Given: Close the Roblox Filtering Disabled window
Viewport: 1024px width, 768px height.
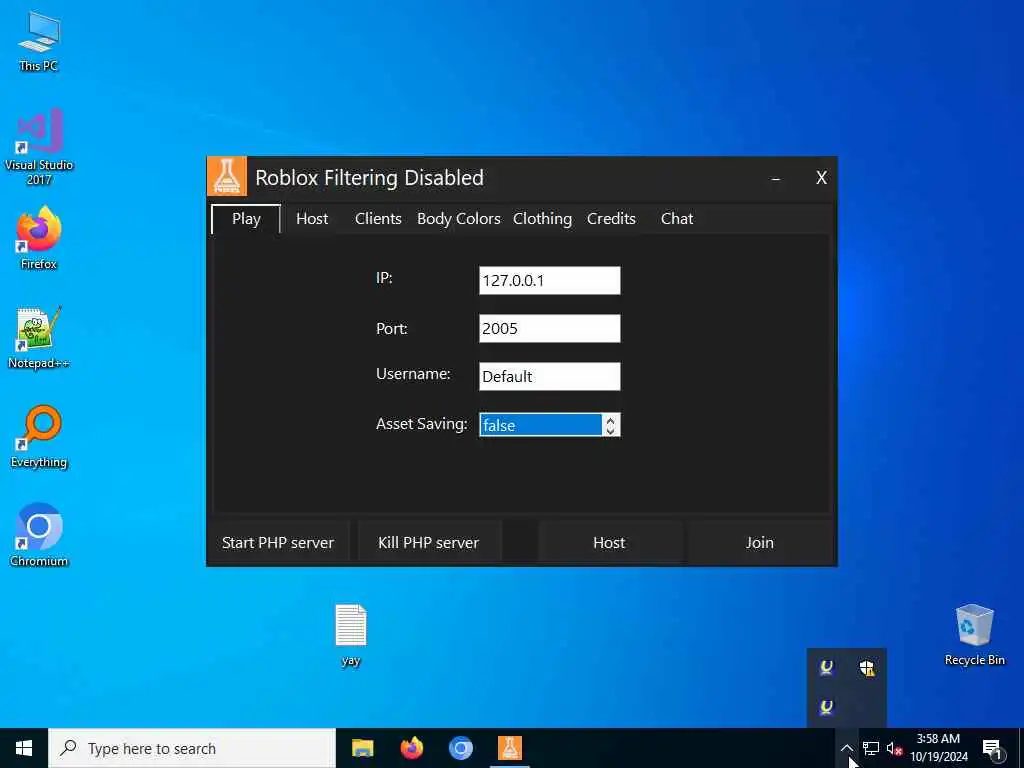Looking at the screenshot, I should coord(822,178).
